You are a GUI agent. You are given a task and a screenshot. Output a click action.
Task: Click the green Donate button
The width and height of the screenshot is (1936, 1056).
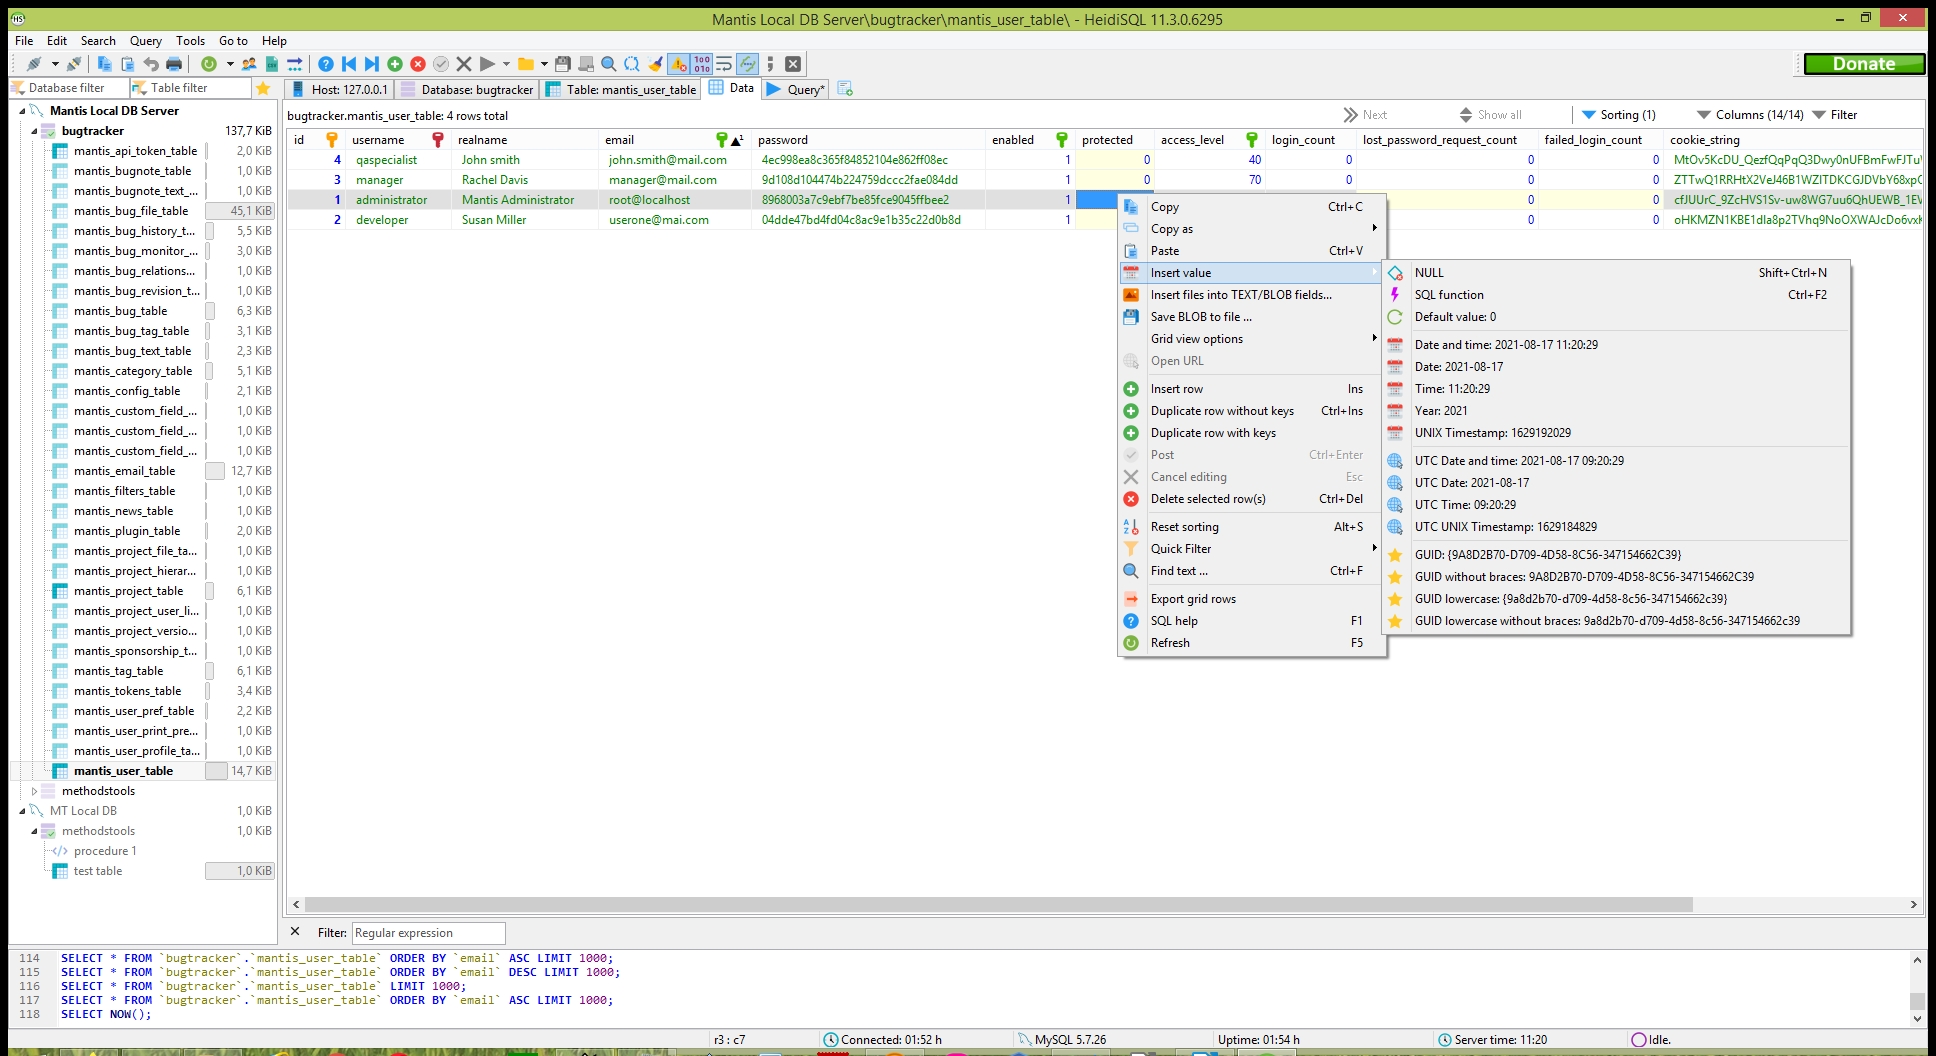coord(1864,64)
